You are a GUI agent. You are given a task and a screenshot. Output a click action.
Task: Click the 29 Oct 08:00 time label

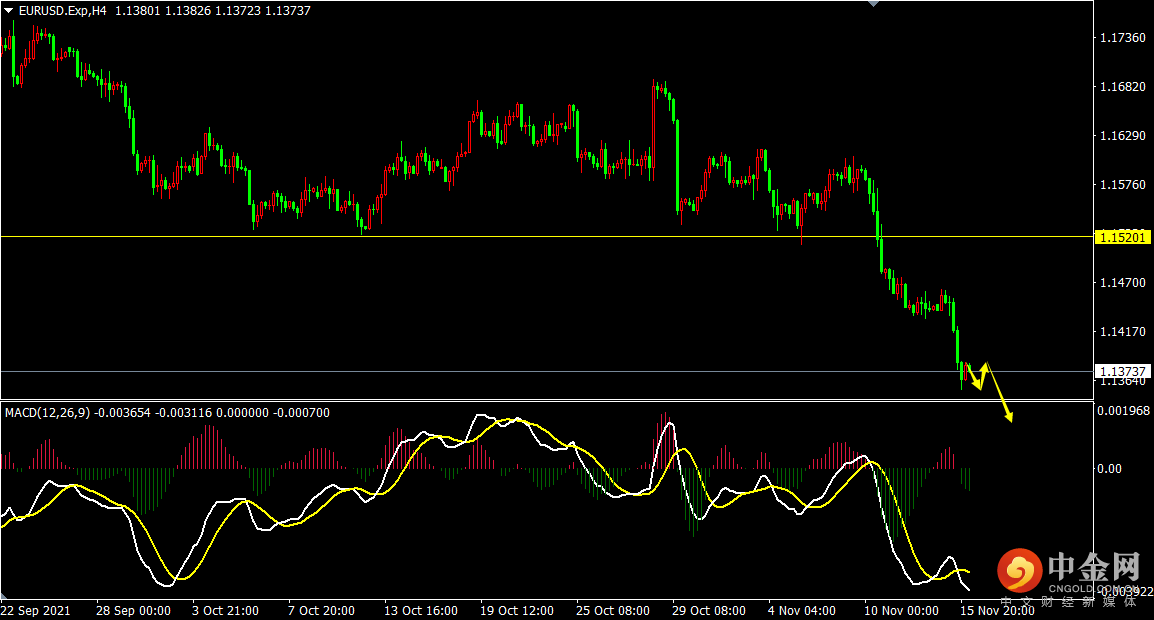point(709,610)
